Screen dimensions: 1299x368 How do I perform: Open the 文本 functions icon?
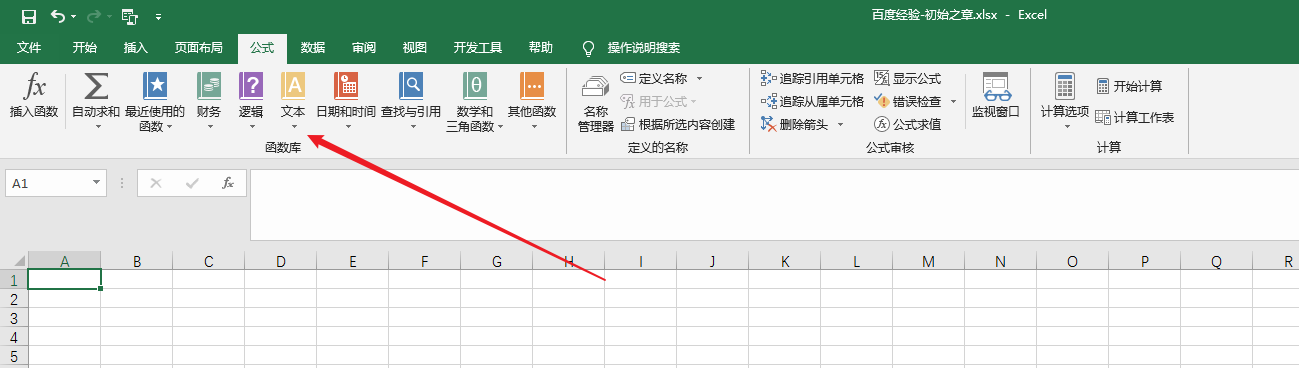pyautogui.click(x=293, y=86)
